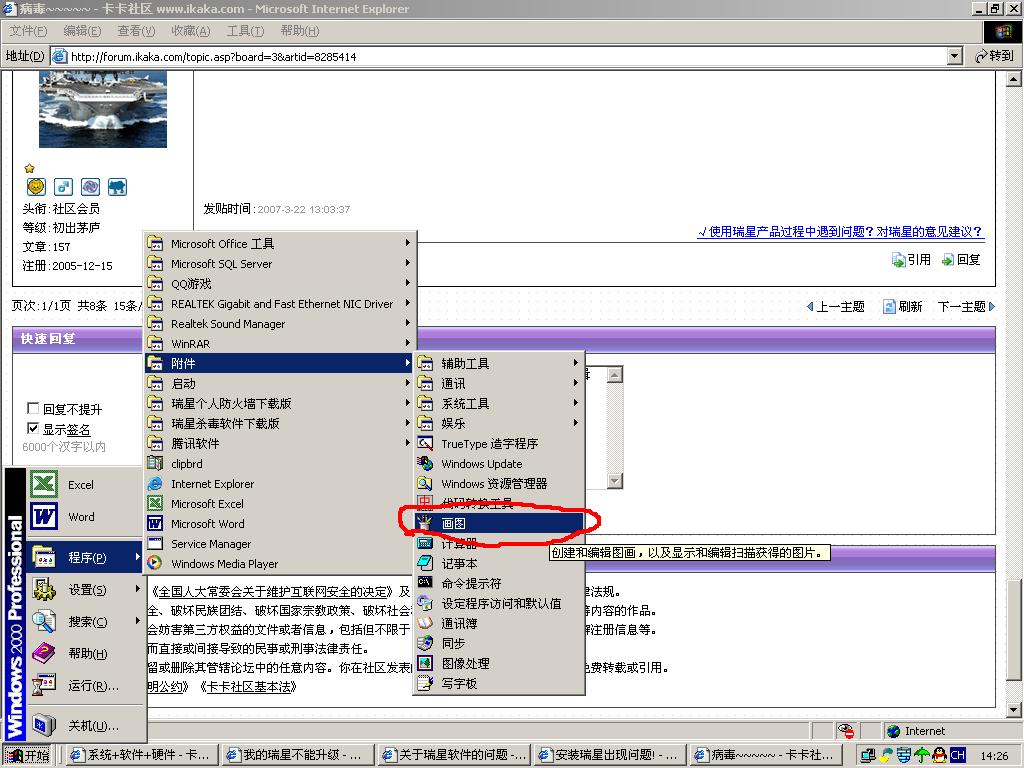Toggle the 显示签名 checkbox
Viewport: 1024px width, 768px height.
[33, 428]
